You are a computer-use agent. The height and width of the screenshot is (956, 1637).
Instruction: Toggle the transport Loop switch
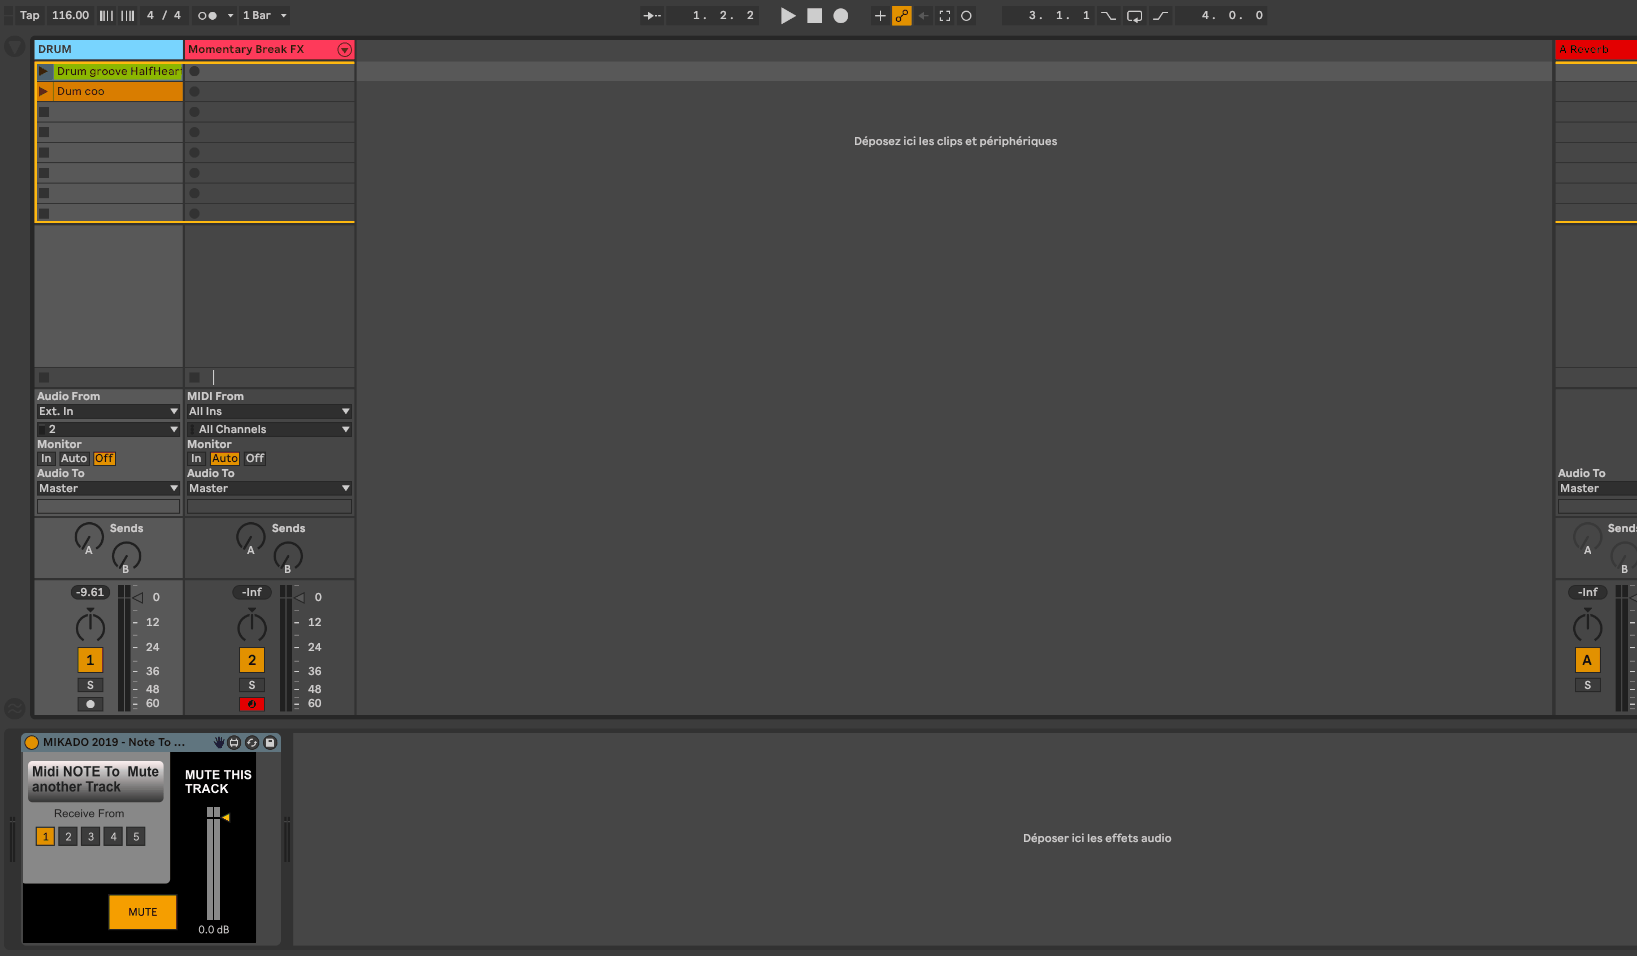tap(1134, 16)
